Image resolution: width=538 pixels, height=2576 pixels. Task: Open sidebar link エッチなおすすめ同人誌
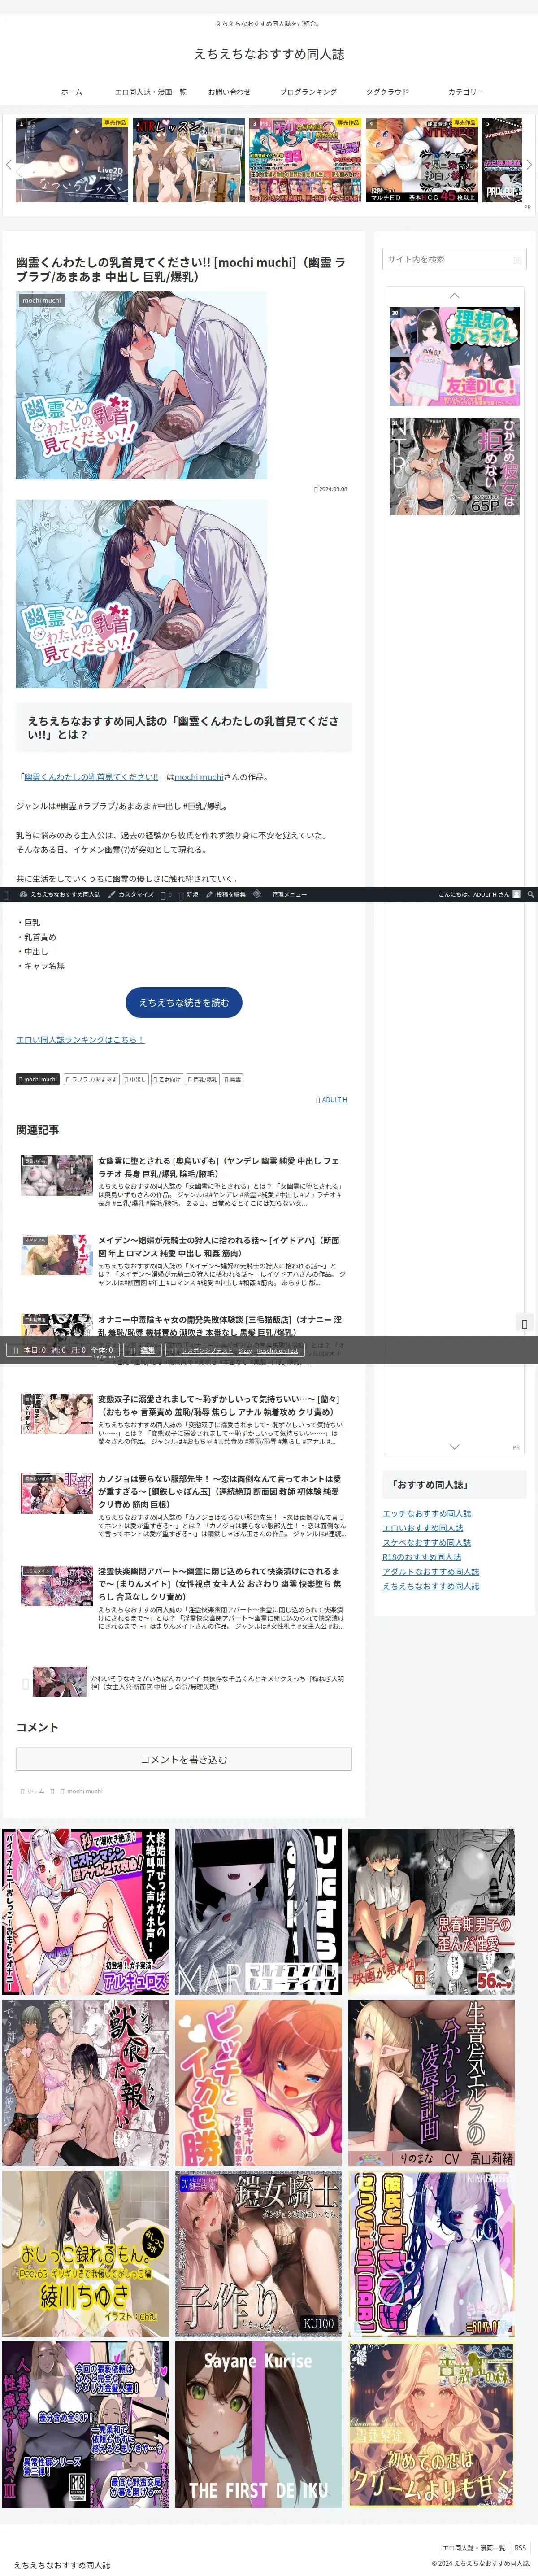click(426, 1513)
